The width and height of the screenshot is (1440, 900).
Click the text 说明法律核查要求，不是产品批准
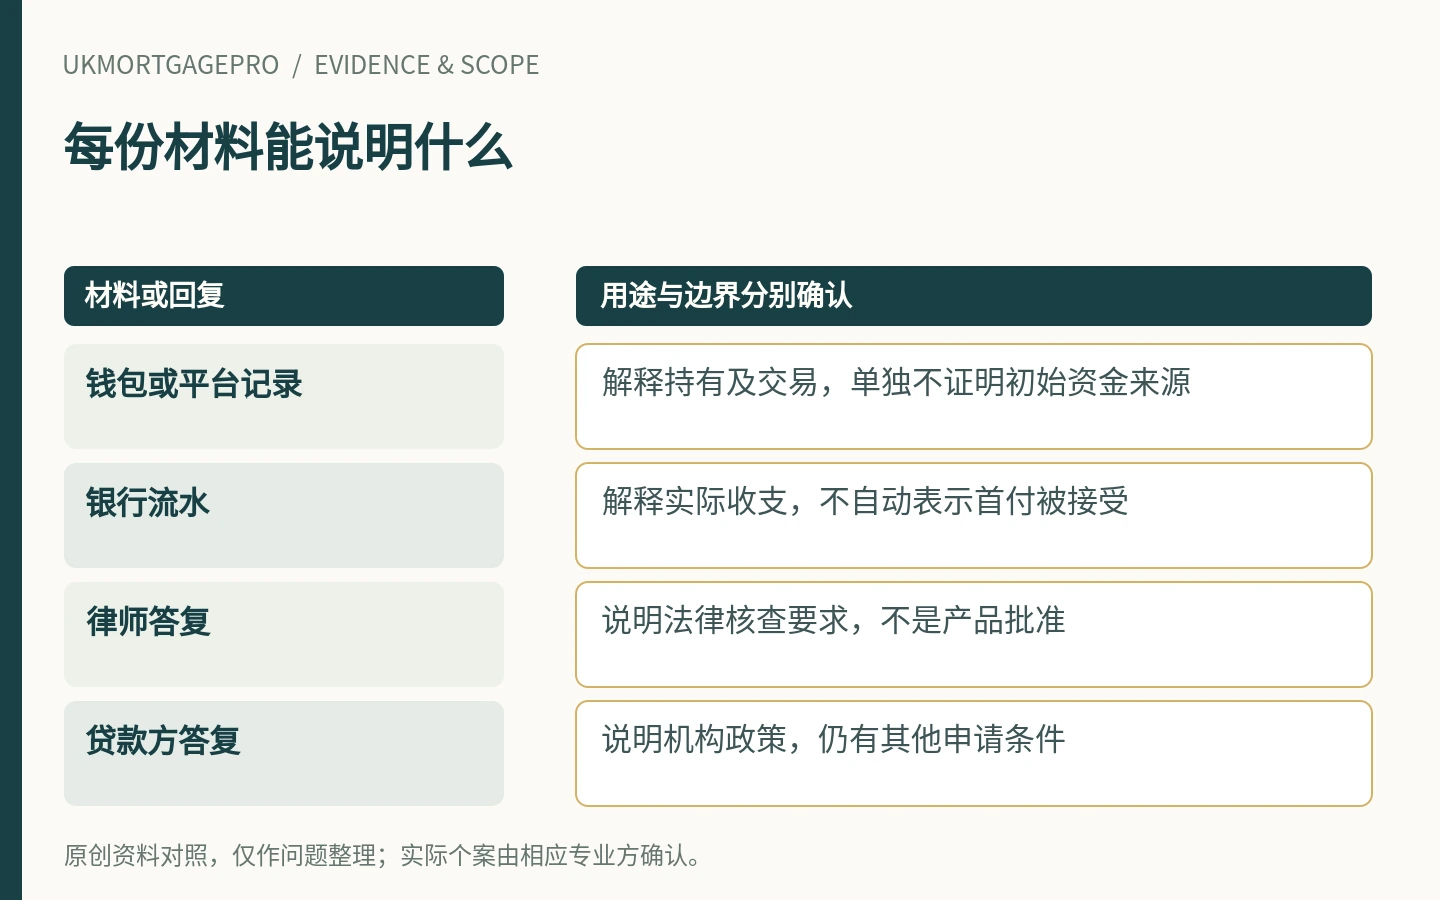point(834,620)
